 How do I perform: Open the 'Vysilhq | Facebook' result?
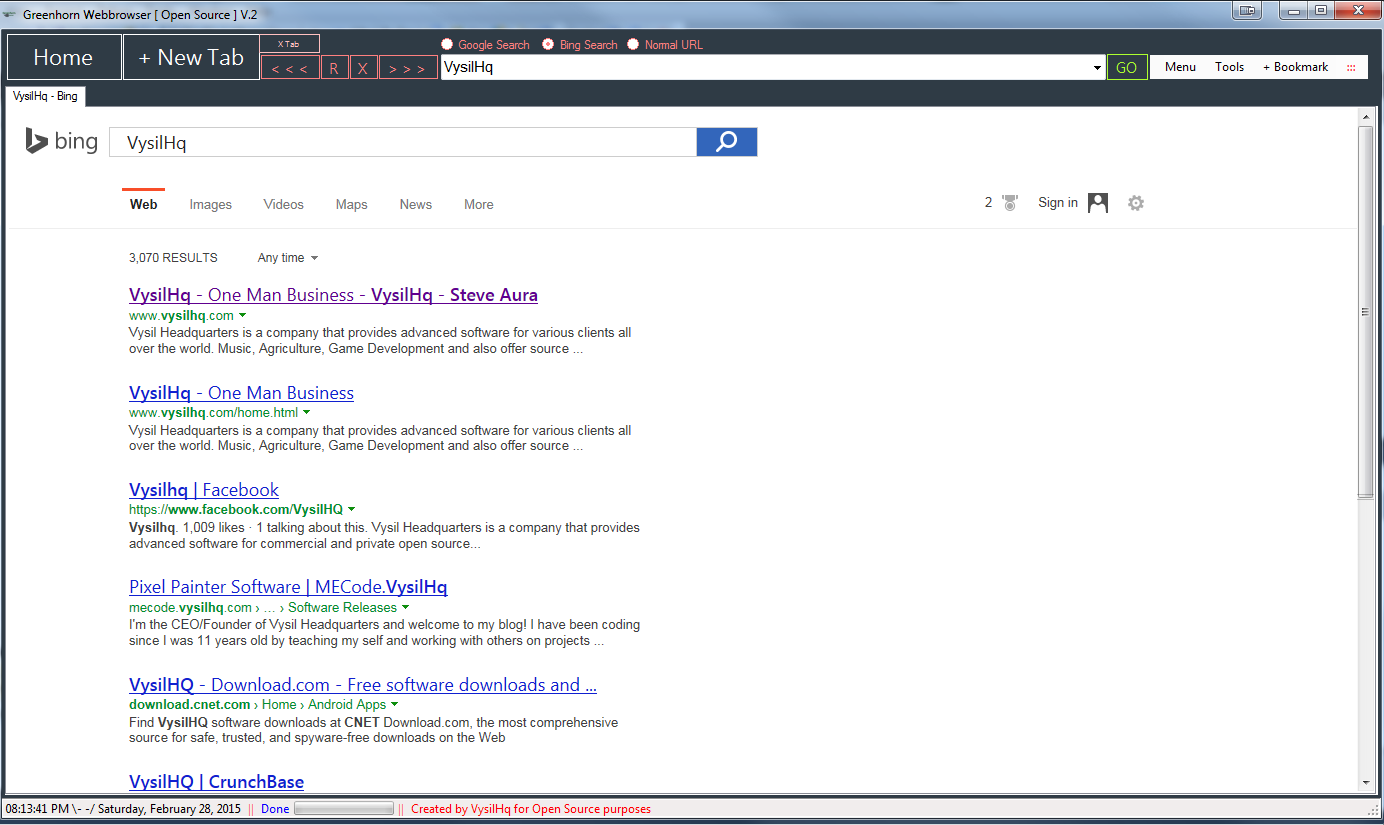(203, 489)
